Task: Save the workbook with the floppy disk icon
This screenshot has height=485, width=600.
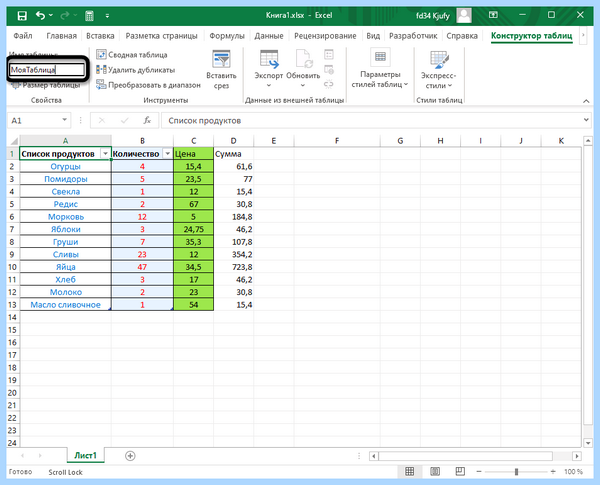Action: tap(22, 16)
